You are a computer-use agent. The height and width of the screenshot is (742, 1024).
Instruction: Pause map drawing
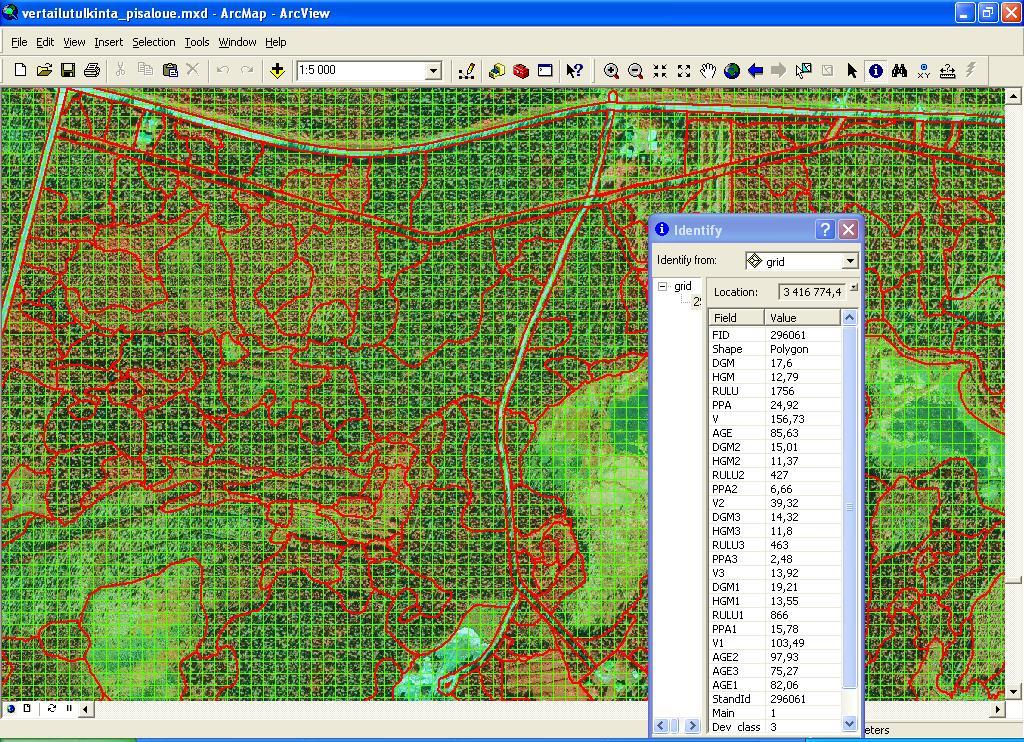coord(69,708)
